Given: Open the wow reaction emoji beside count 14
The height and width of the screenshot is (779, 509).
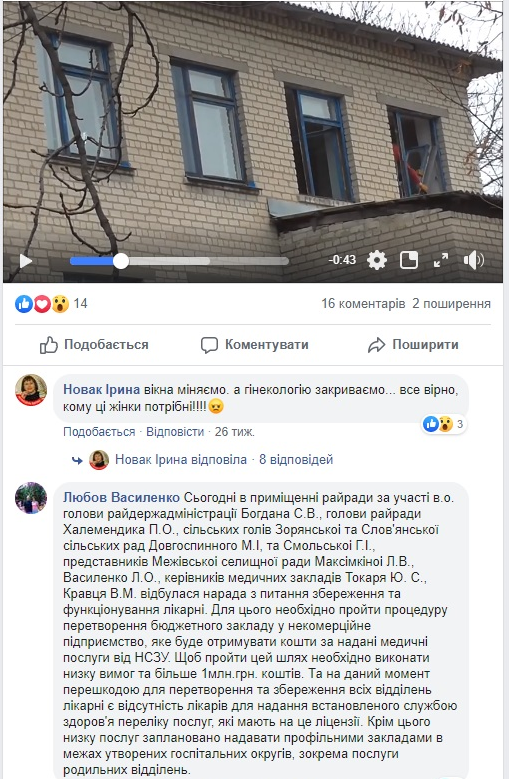Looking at the screenshot, I should [x=60, y=304].
